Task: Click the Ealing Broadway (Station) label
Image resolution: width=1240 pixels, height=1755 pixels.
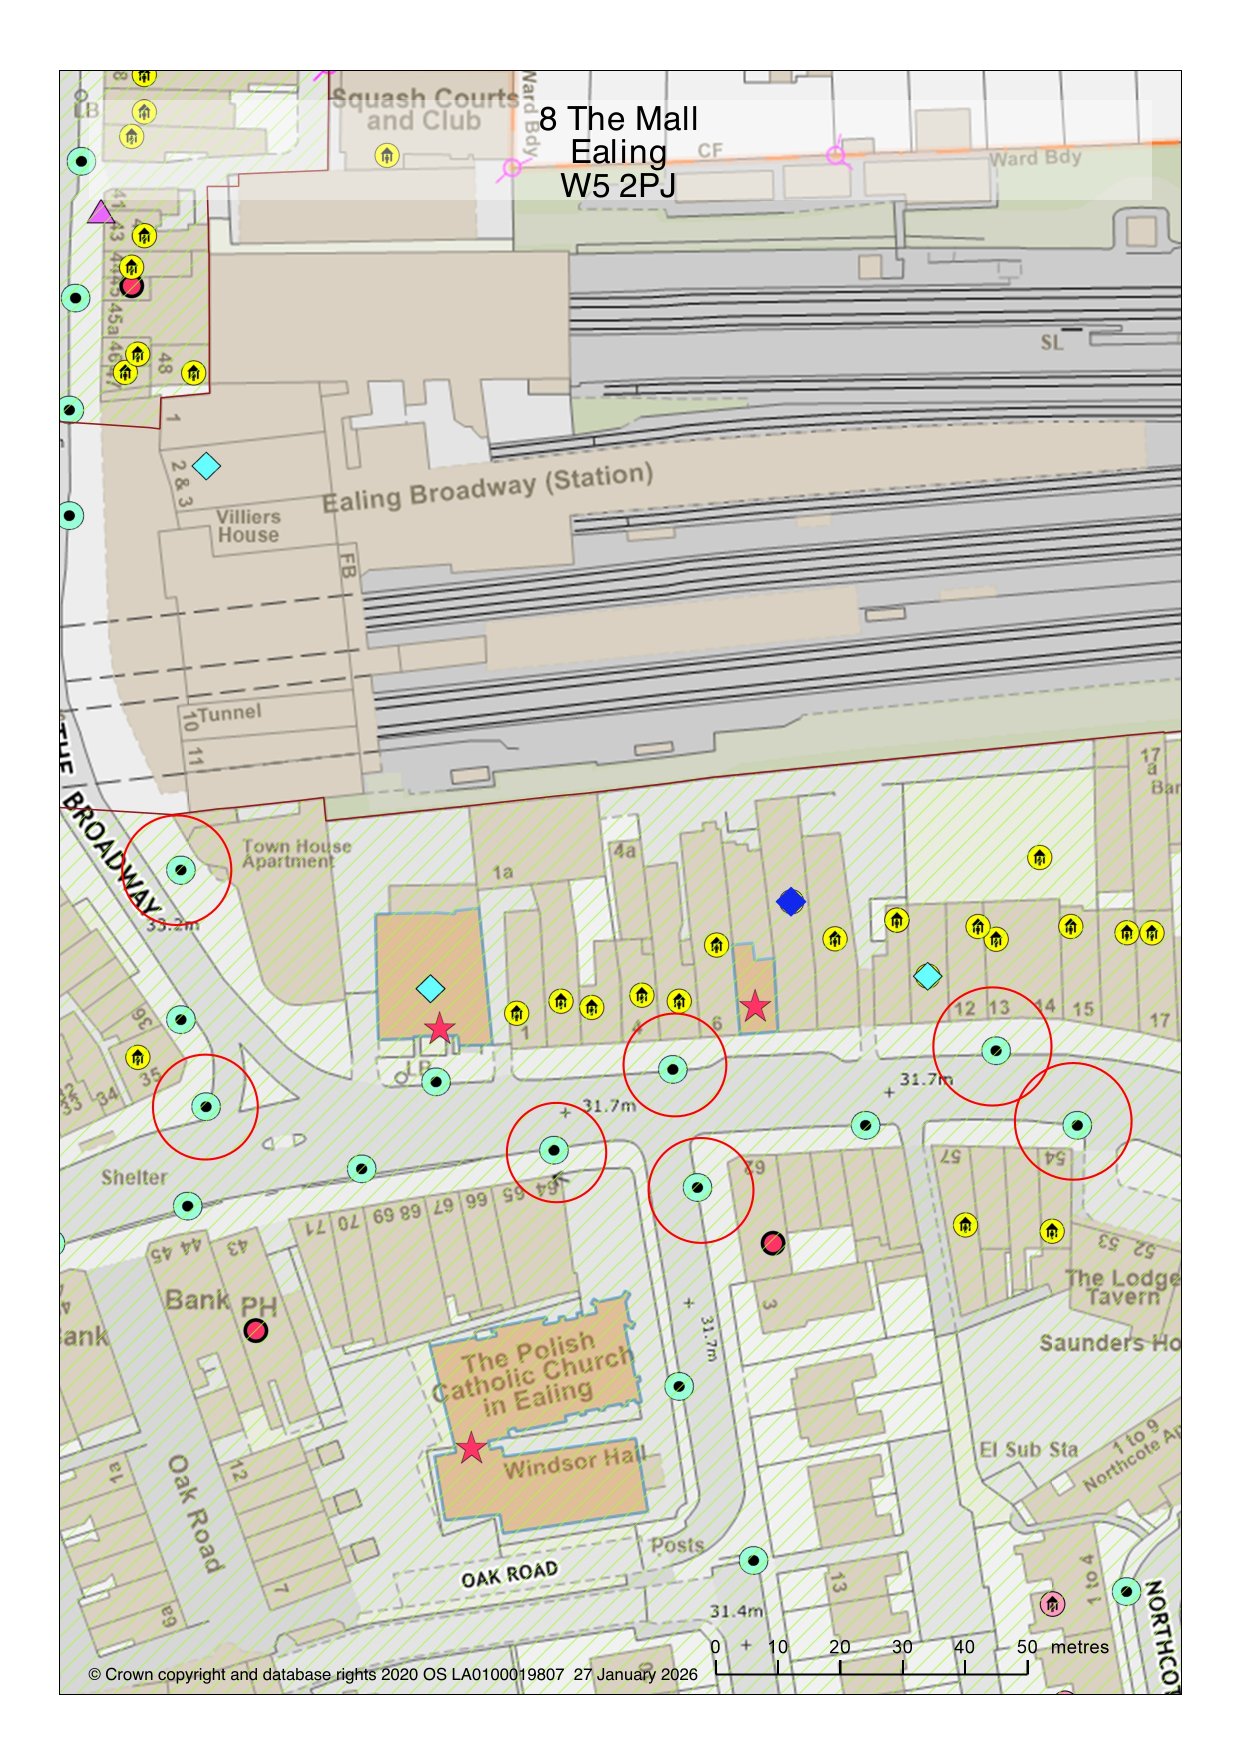Action: (x=487, y=488)
